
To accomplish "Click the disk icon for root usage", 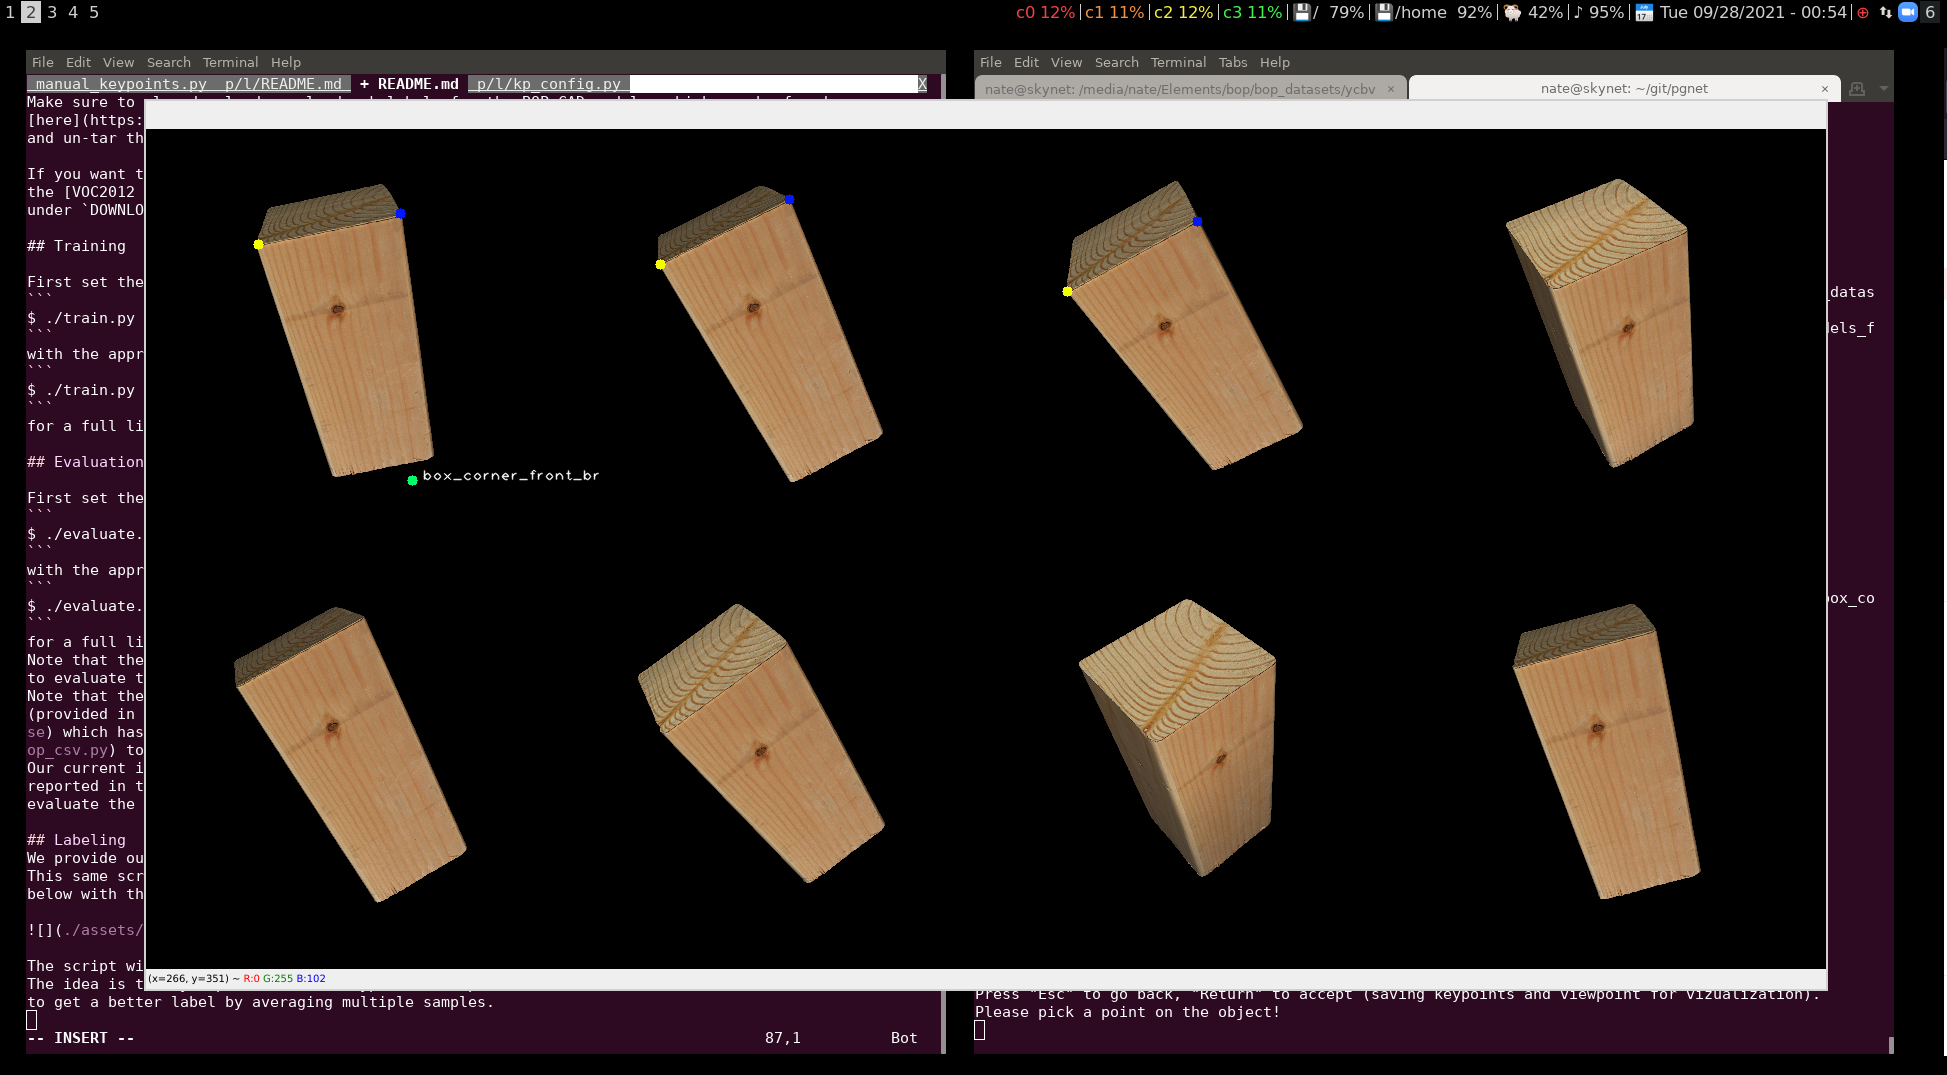I will [1302, 12].
